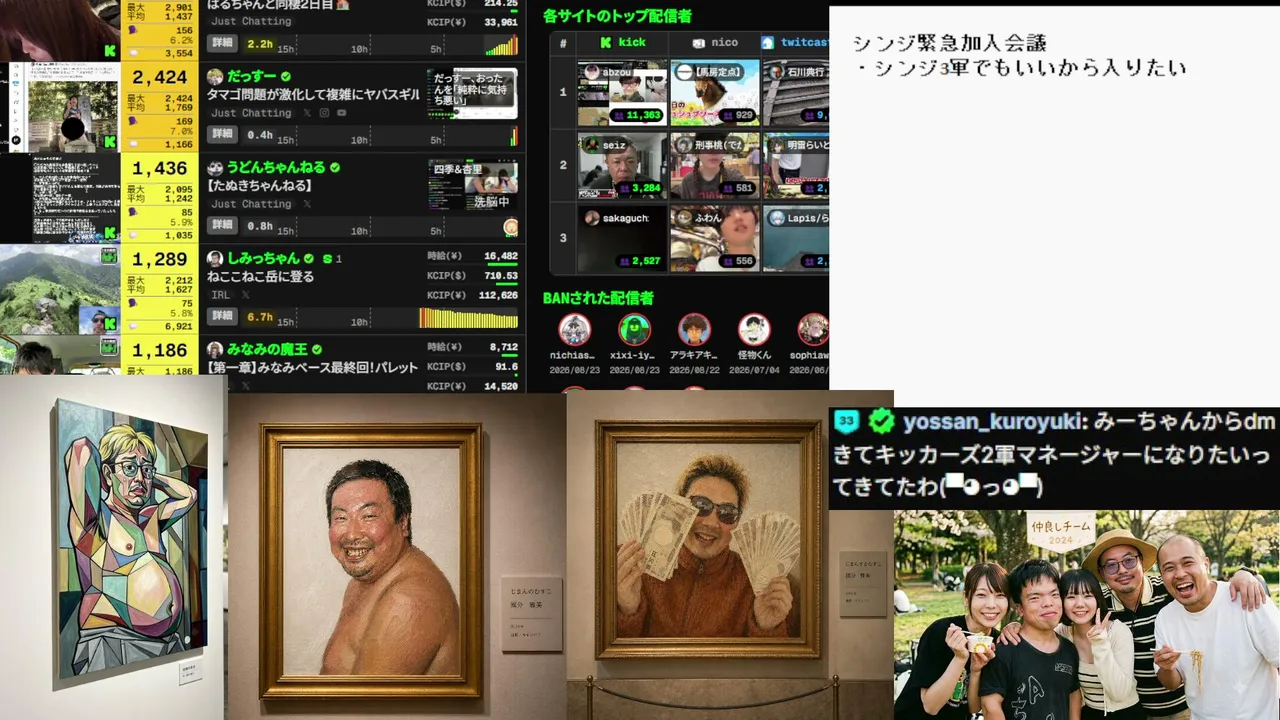Click the verified badge beside みなみの魔王
Viewport: 1280px width, 720px height.
[x=317, y=350]
